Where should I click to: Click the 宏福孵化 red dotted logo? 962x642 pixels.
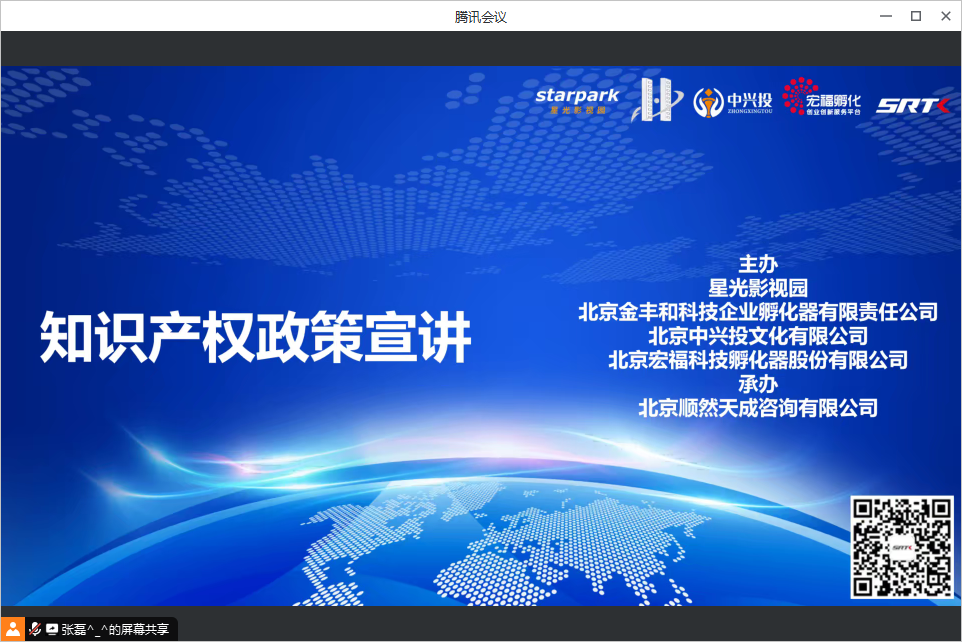click(822, 97)
